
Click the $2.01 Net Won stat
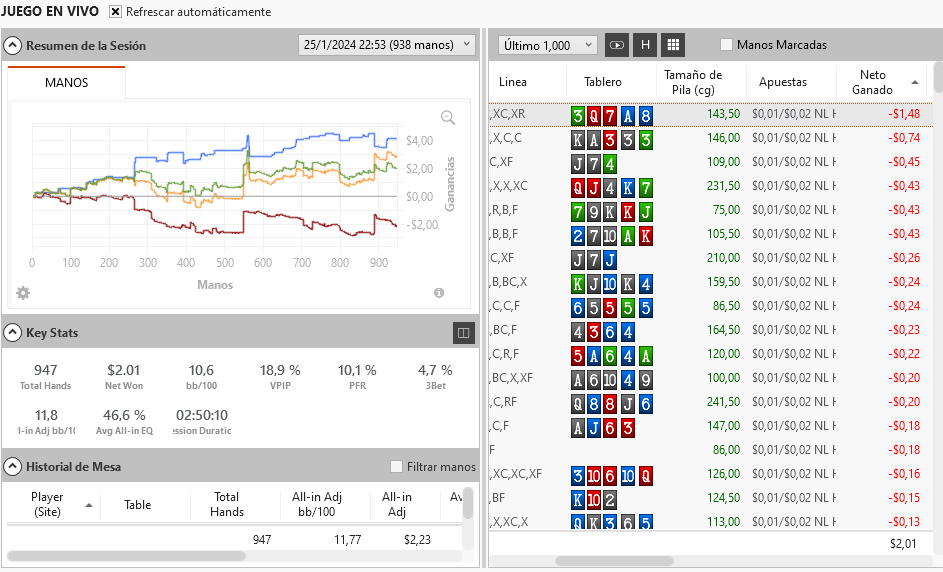click(x=123, y=377)
